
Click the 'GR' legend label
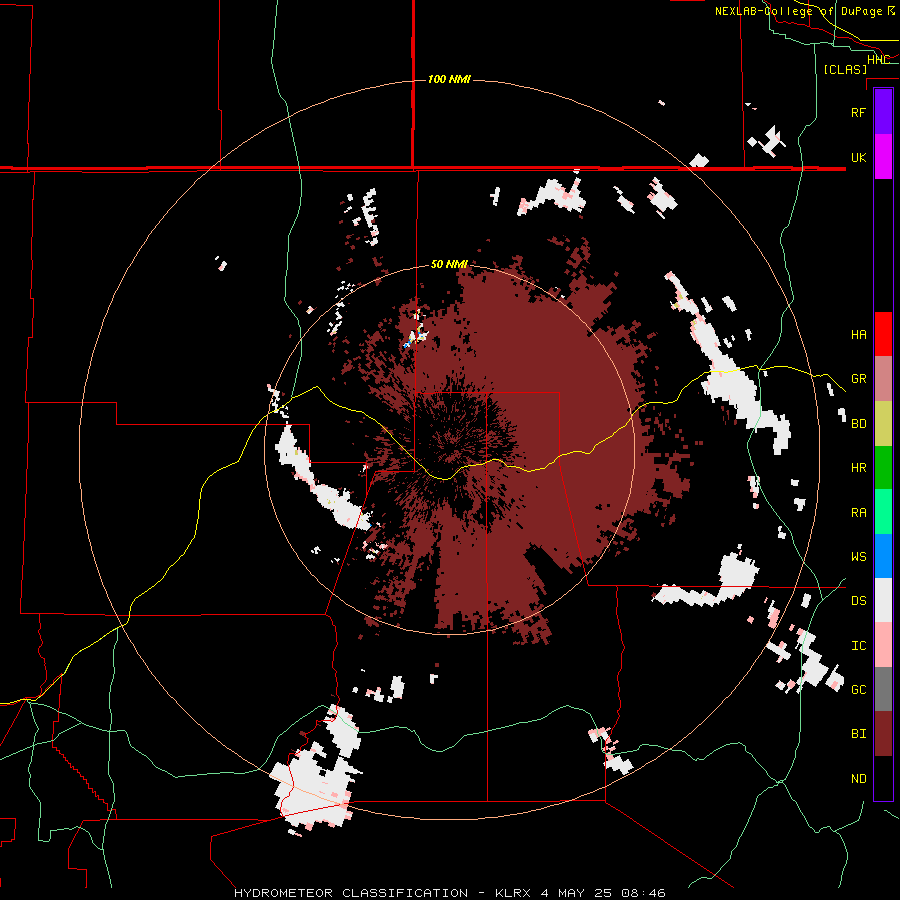coord(858,379)
